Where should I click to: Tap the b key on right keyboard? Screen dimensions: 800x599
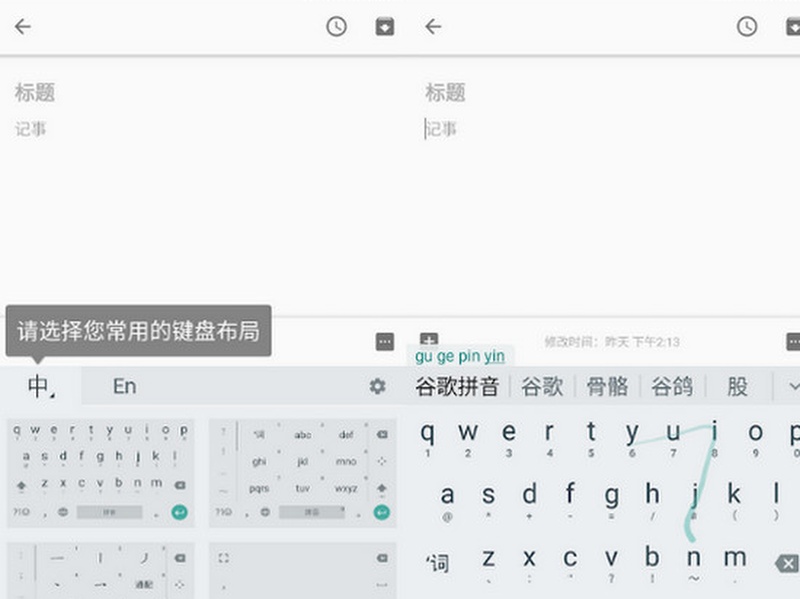click(653, 564)
